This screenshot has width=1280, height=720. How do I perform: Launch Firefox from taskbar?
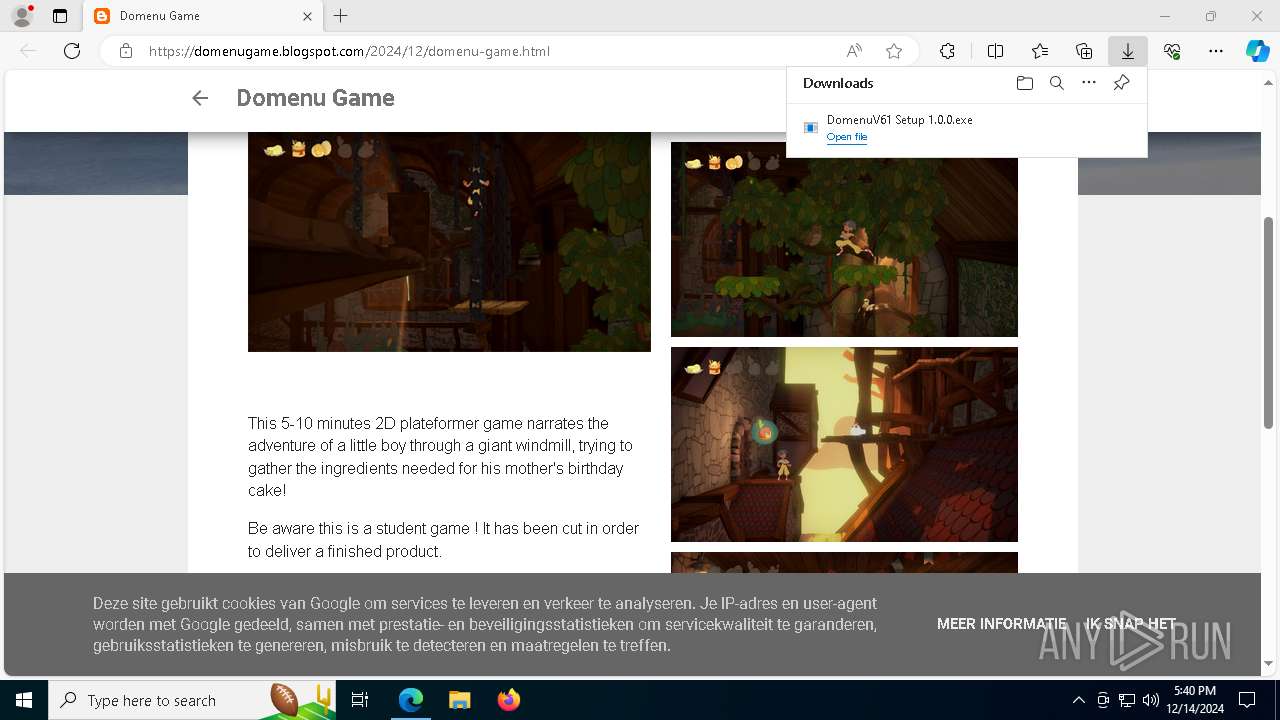[x=508, y=700]
